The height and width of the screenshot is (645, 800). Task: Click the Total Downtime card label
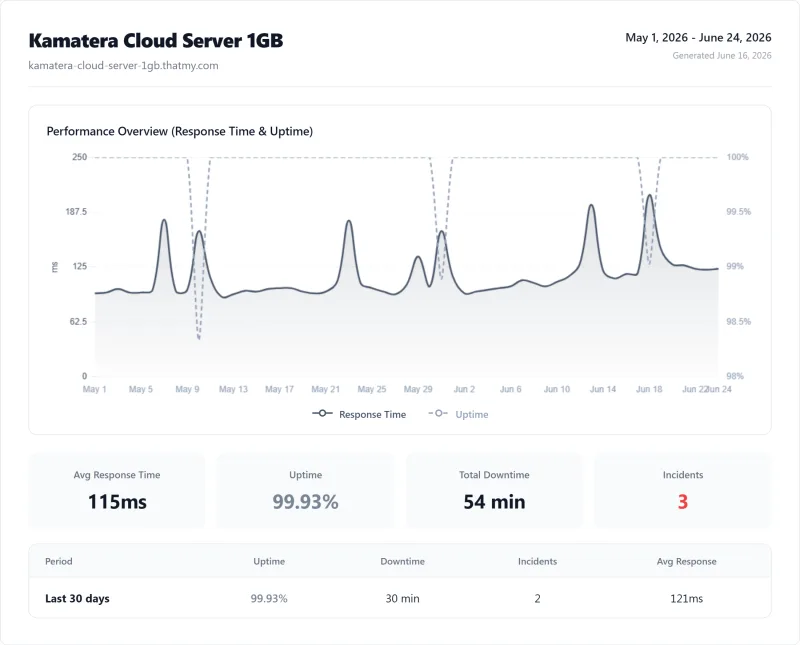coord(494,475)
